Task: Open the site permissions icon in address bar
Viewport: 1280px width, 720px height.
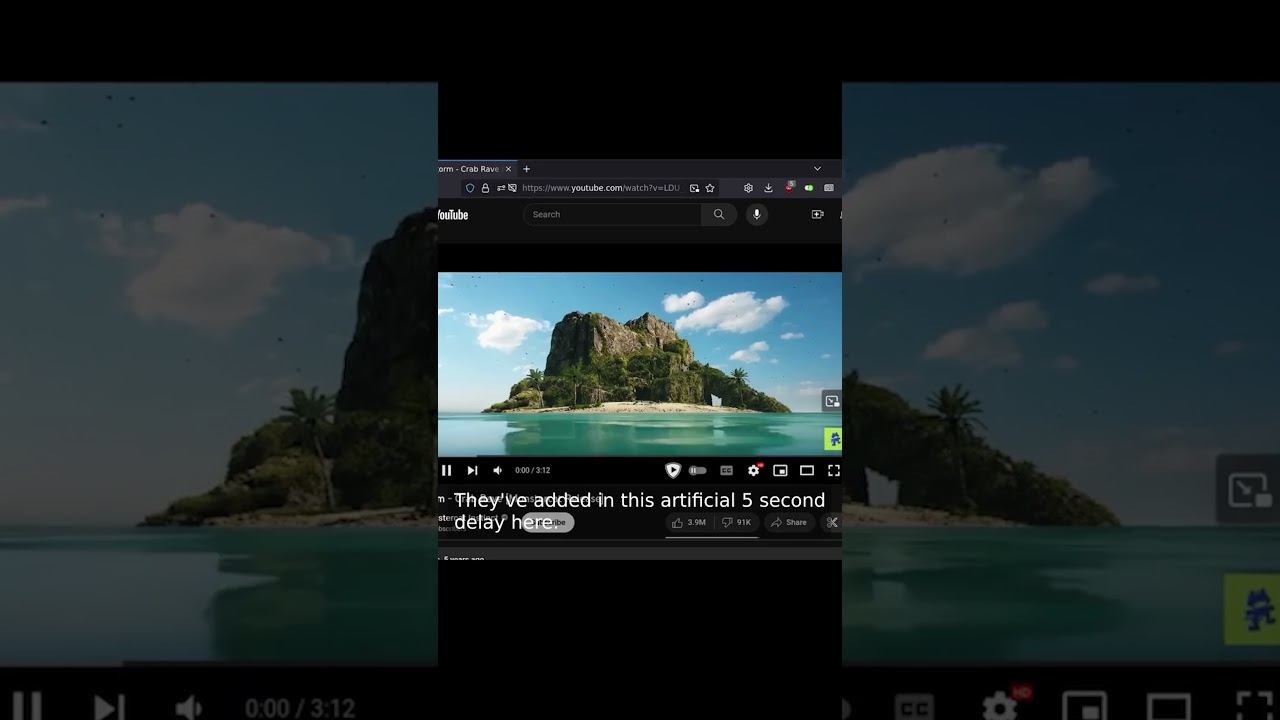Action: click(501, 188)
